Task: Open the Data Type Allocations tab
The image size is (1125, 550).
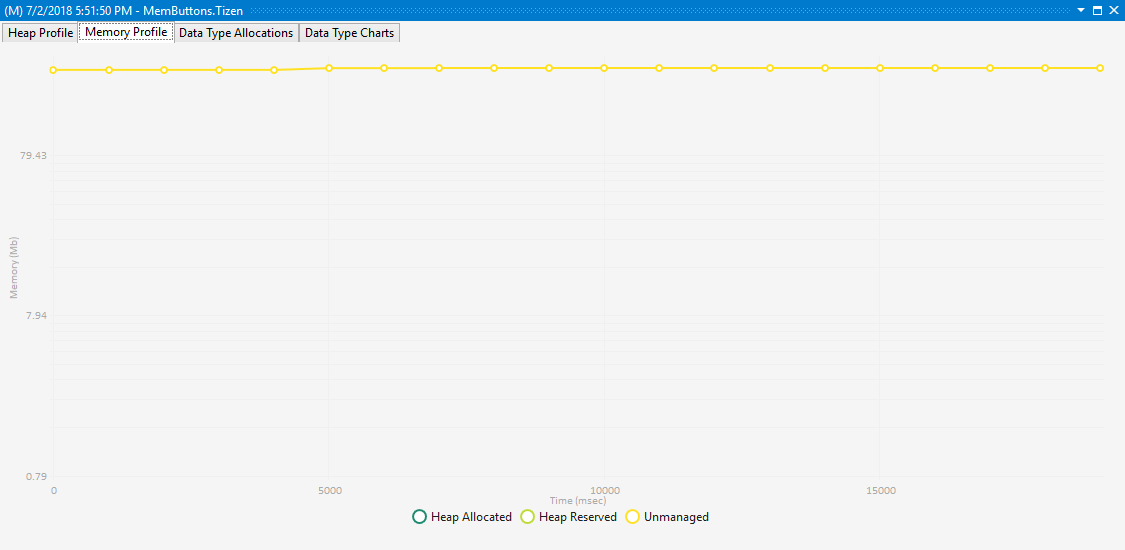Action: click(x=235, y=33)
